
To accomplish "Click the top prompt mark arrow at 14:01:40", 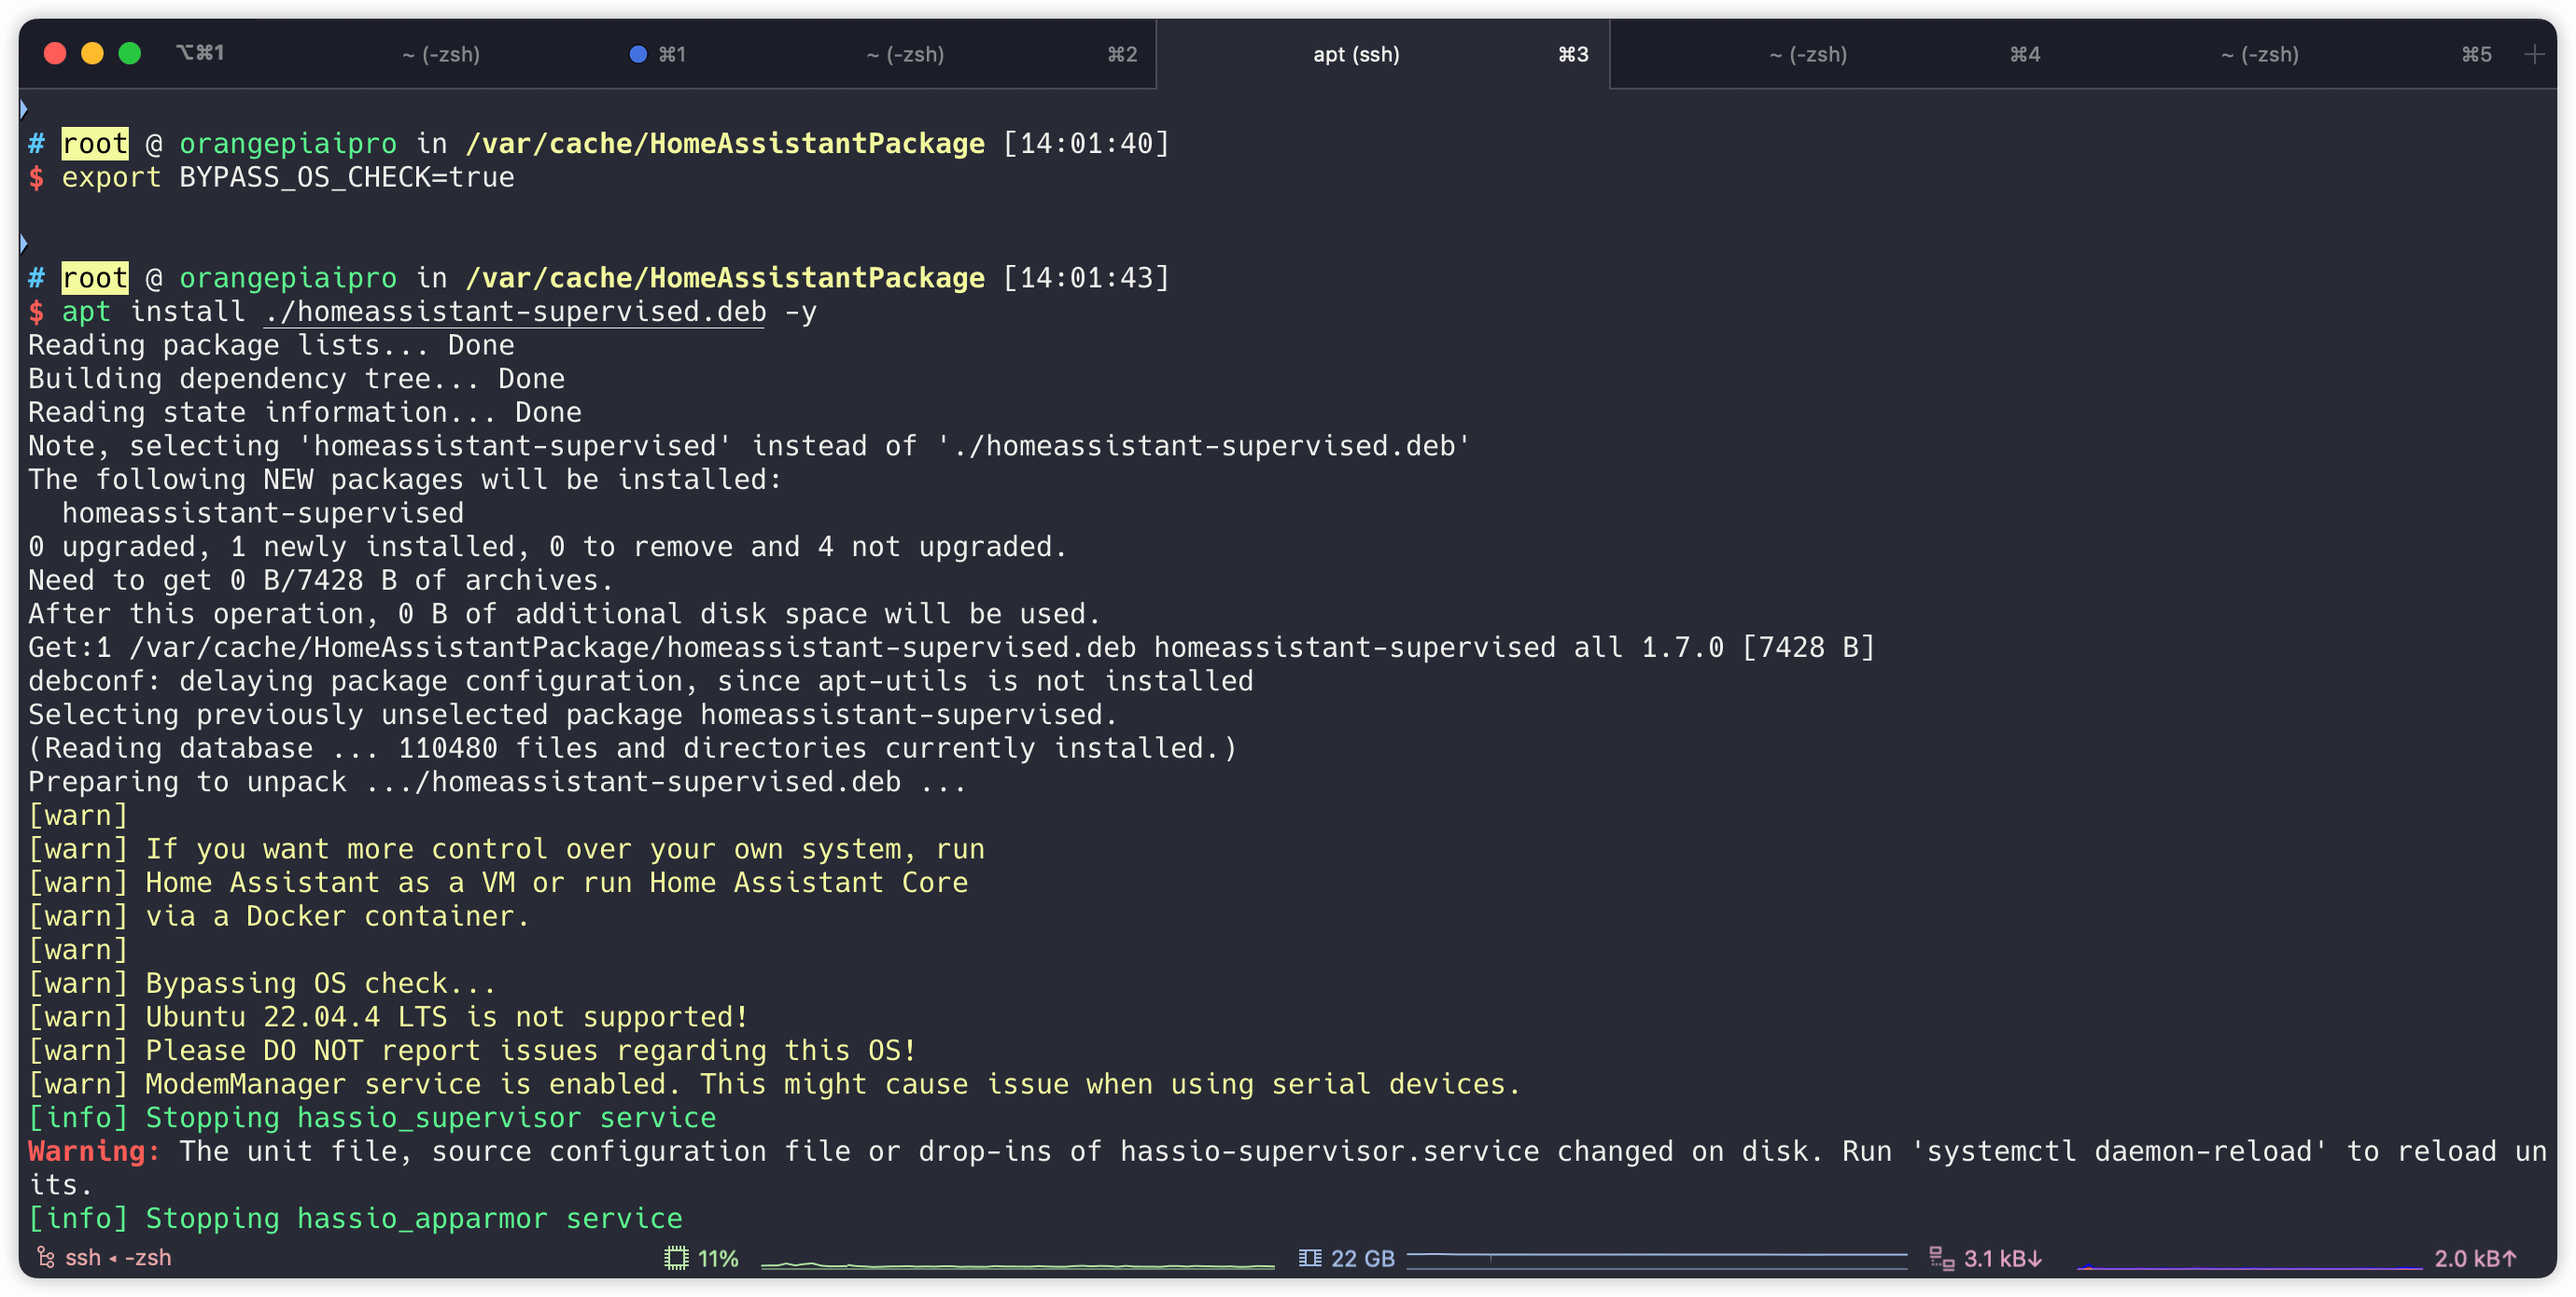I will 23,108.
